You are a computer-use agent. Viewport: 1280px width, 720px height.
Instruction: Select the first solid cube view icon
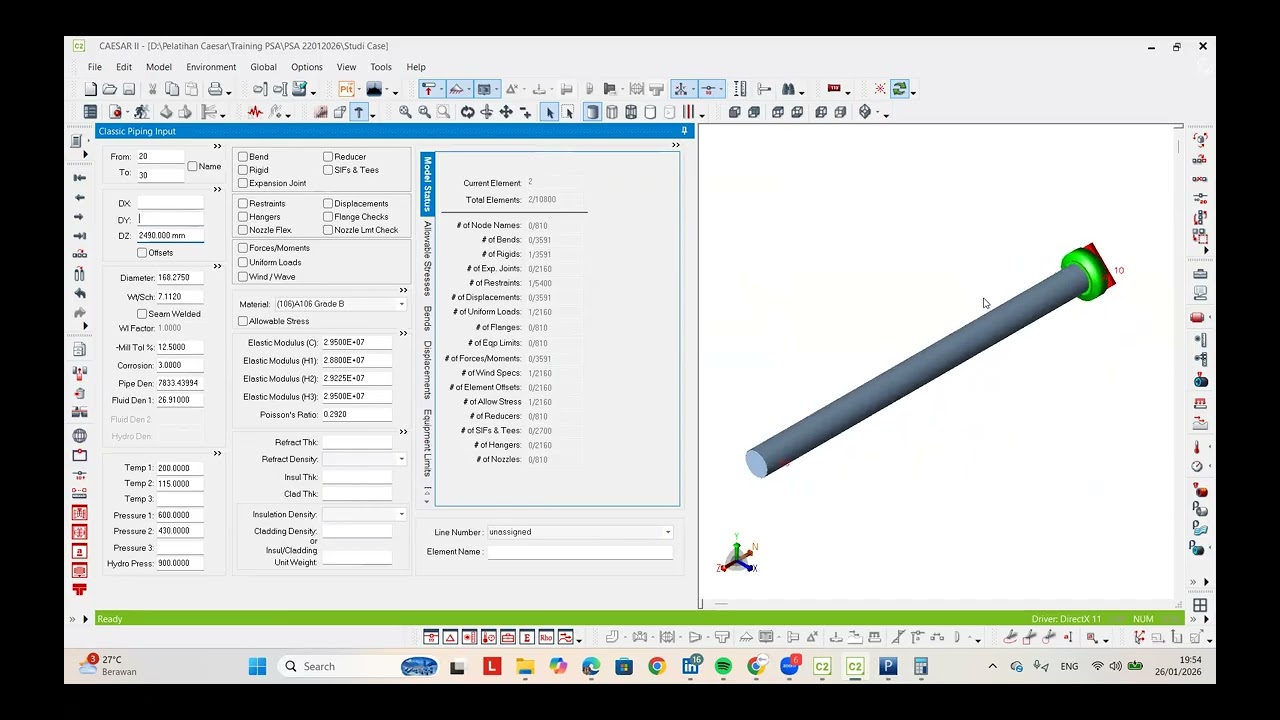click(735, 112)
